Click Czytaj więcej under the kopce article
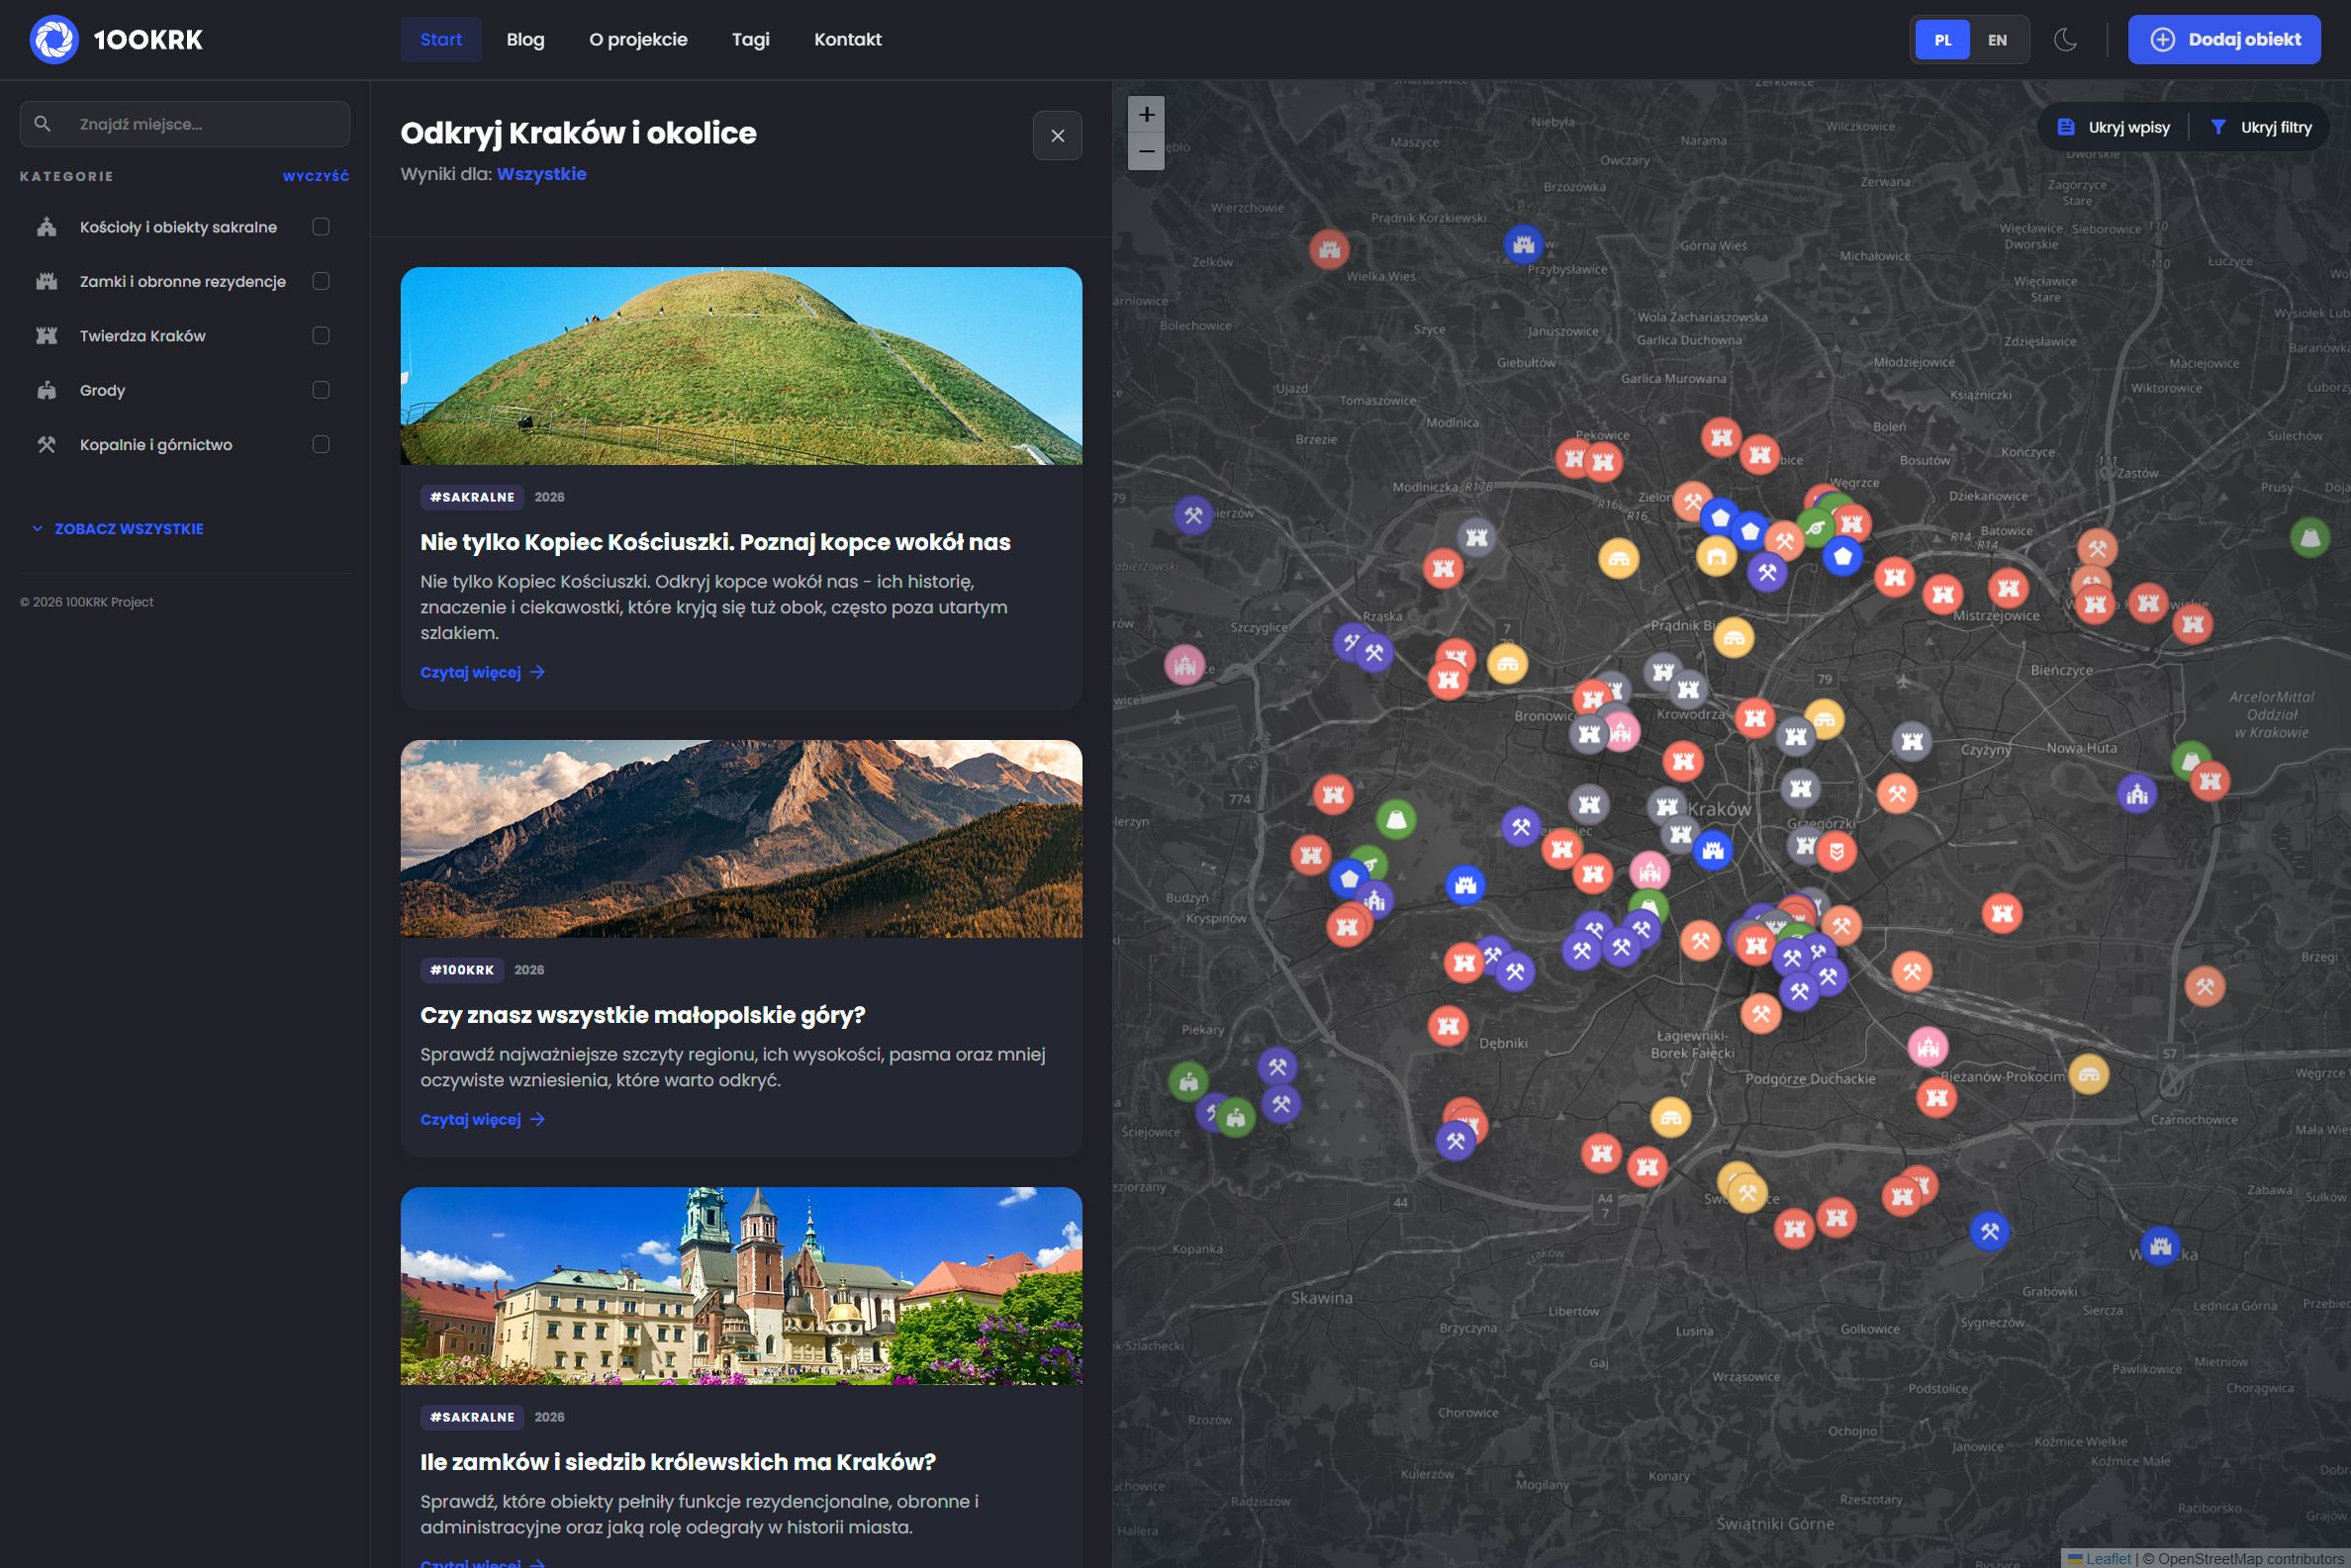 [x=471, y=671]
